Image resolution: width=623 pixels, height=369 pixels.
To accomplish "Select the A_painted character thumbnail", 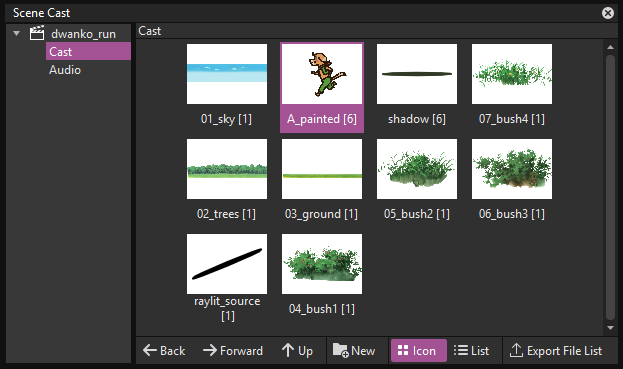I will click(x=322, y=74).
